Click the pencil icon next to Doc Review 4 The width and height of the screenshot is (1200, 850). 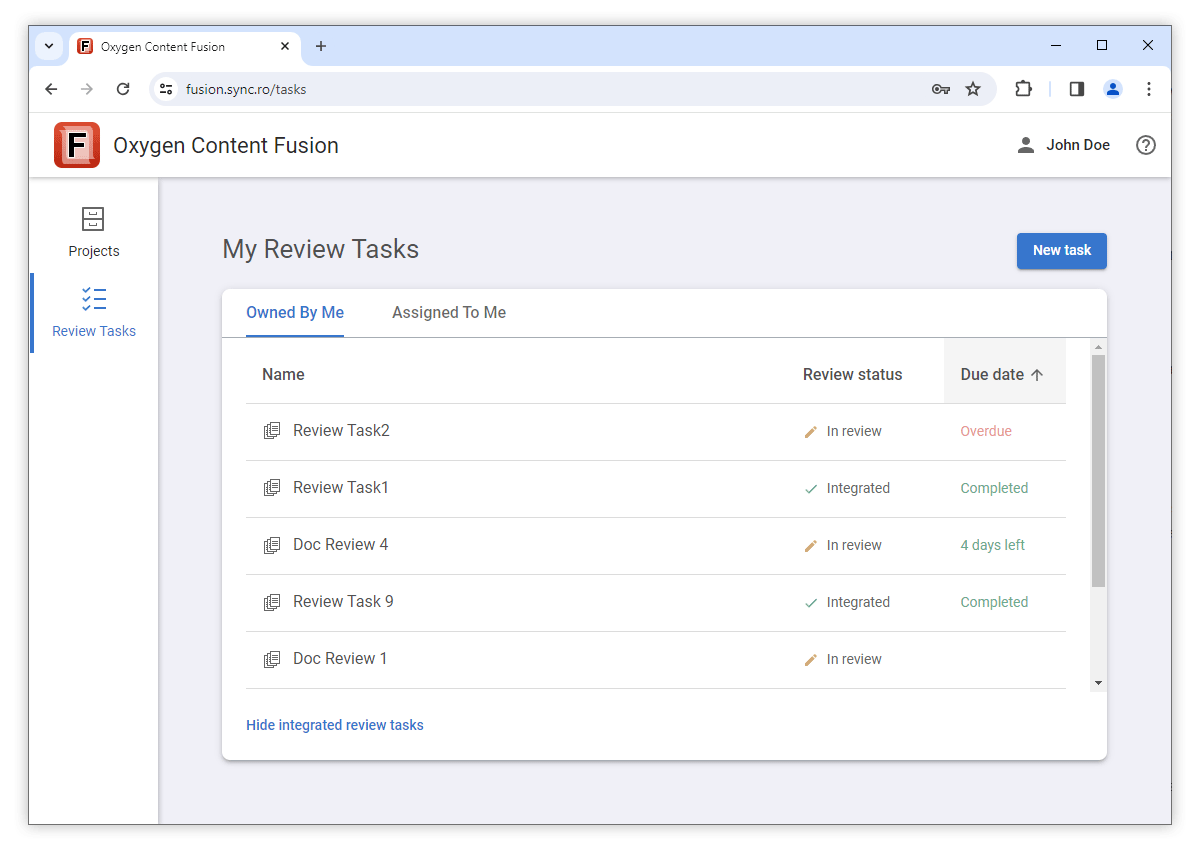click(810, 545)
